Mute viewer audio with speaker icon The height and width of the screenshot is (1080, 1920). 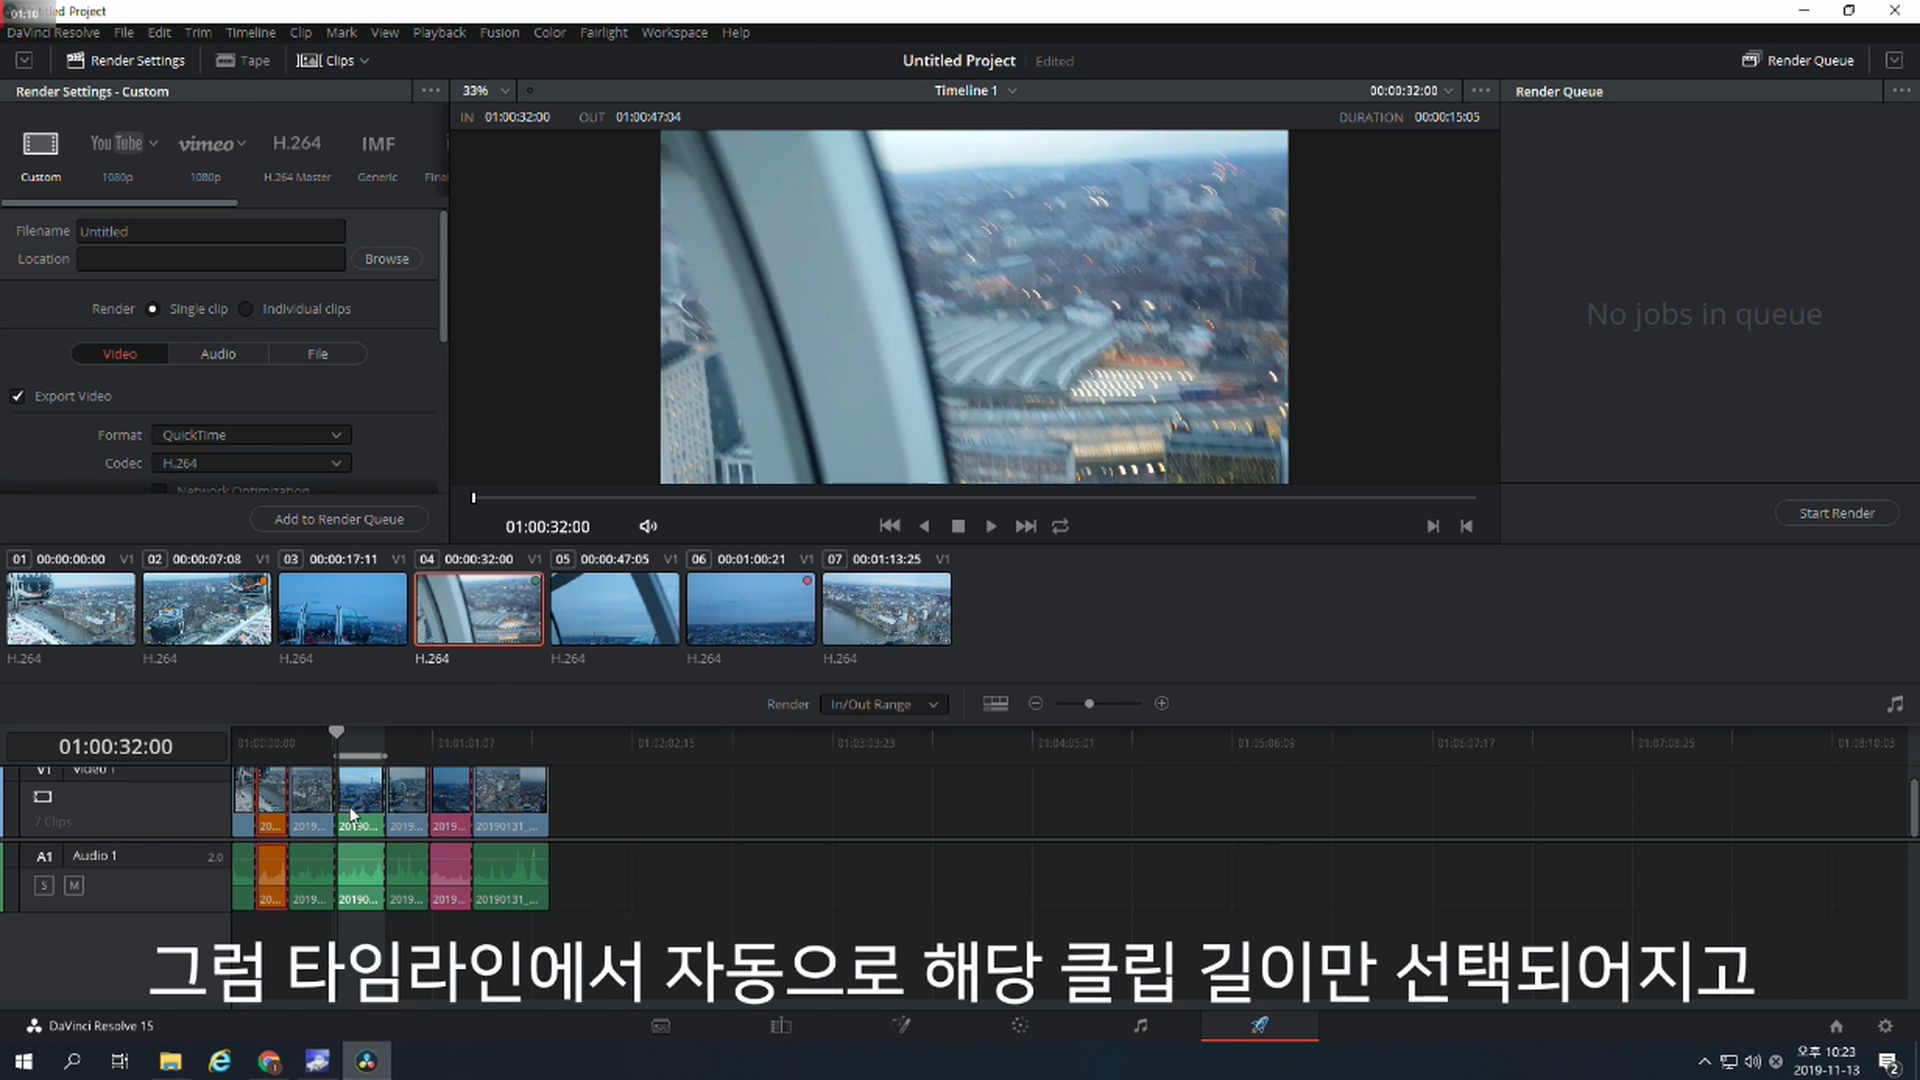click(x=648, y=526)
